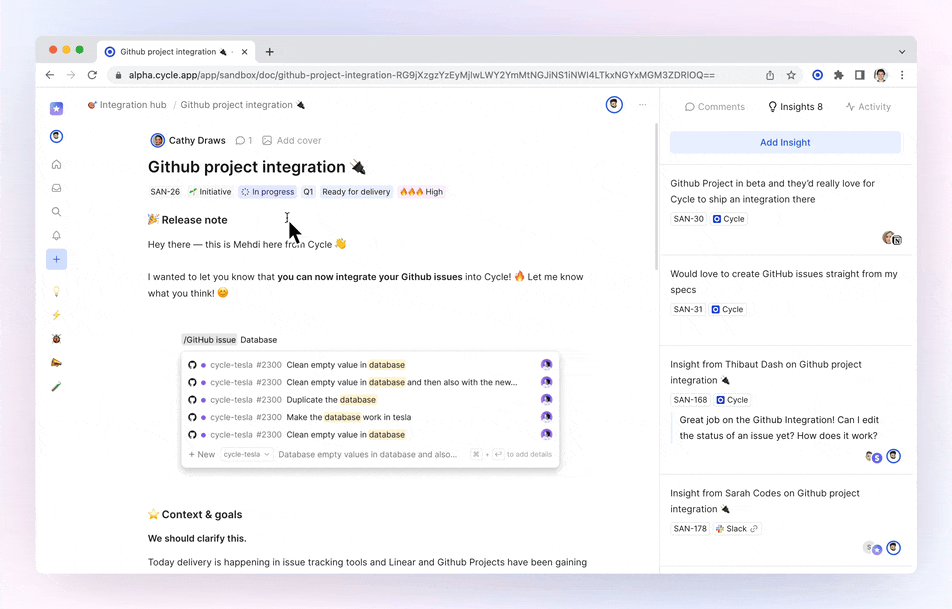Open a new browser tab
The width and height of the screenshot is (952, 609).
(270, 52)
